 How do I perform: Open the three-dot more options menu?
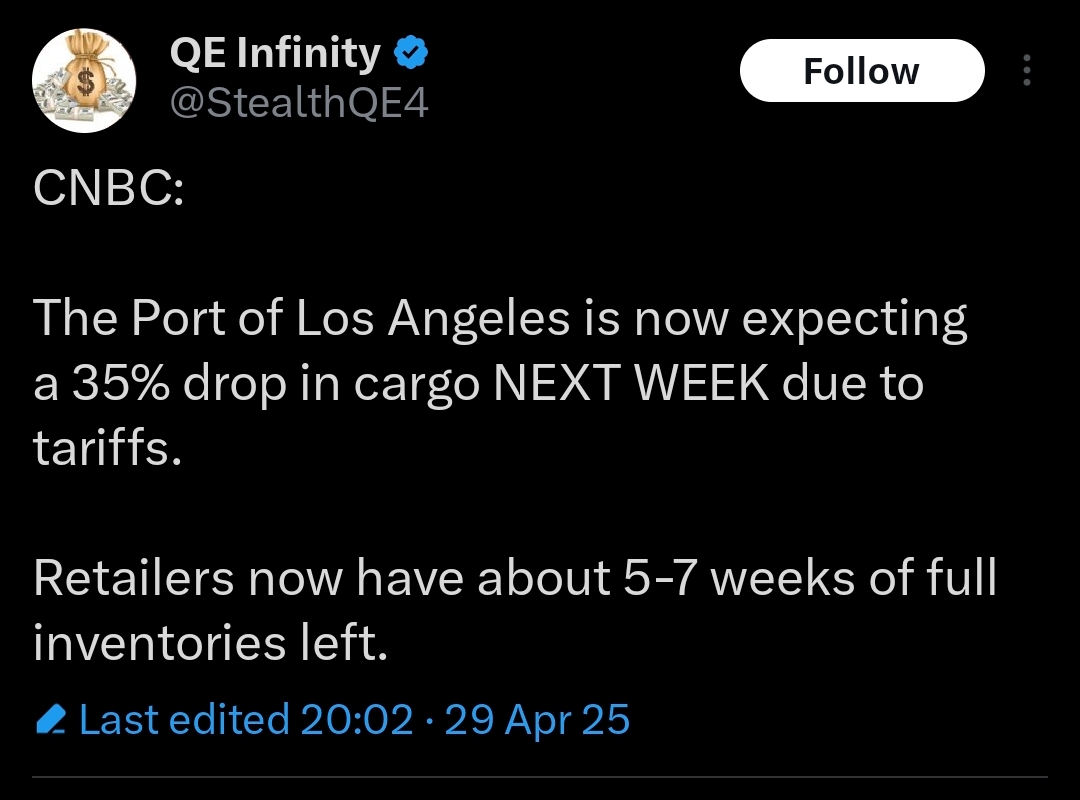(1026, 70)
